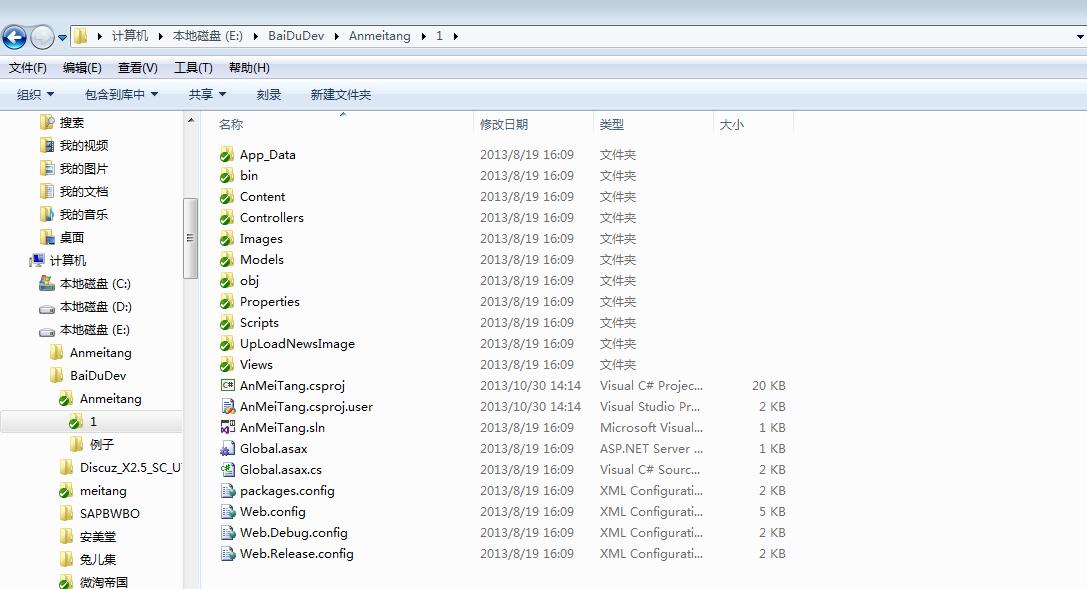Click the address bar folder icon
Screen dimensions: 1087x589
click(x=80, y=36)
